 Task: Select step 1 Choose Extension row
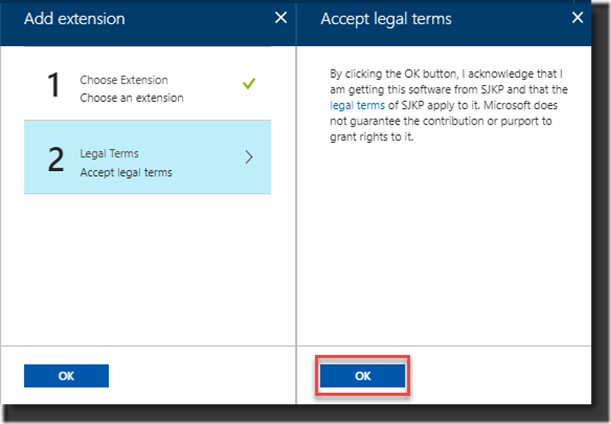tap(147, 84)
